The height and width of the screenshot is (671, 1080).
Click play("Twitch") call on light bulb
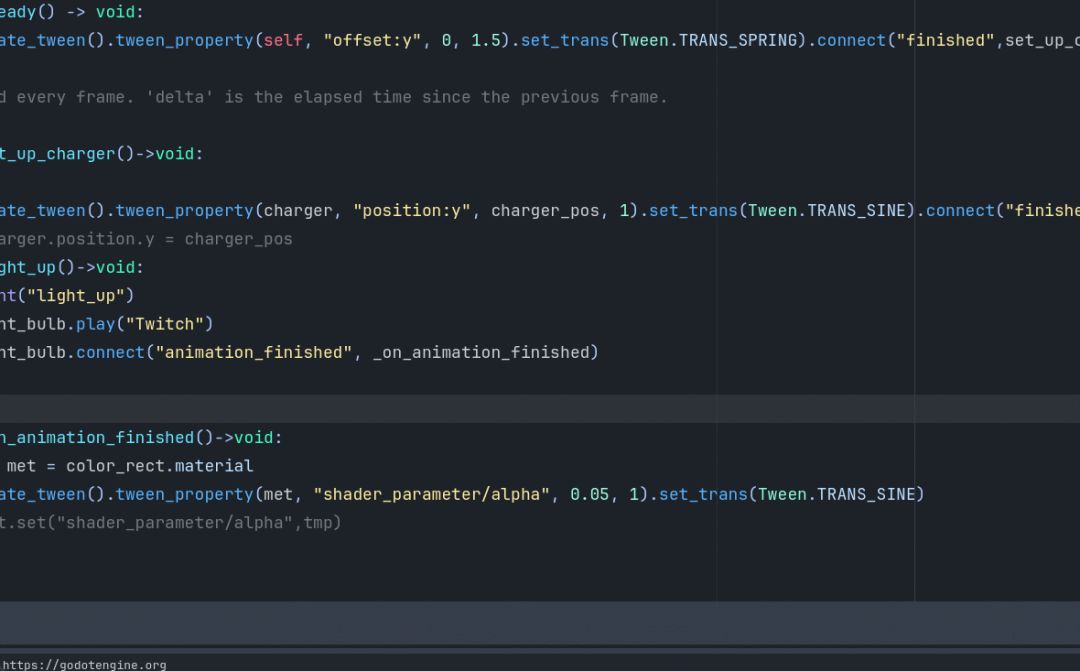pyautogui.click(x=144, y=324)
